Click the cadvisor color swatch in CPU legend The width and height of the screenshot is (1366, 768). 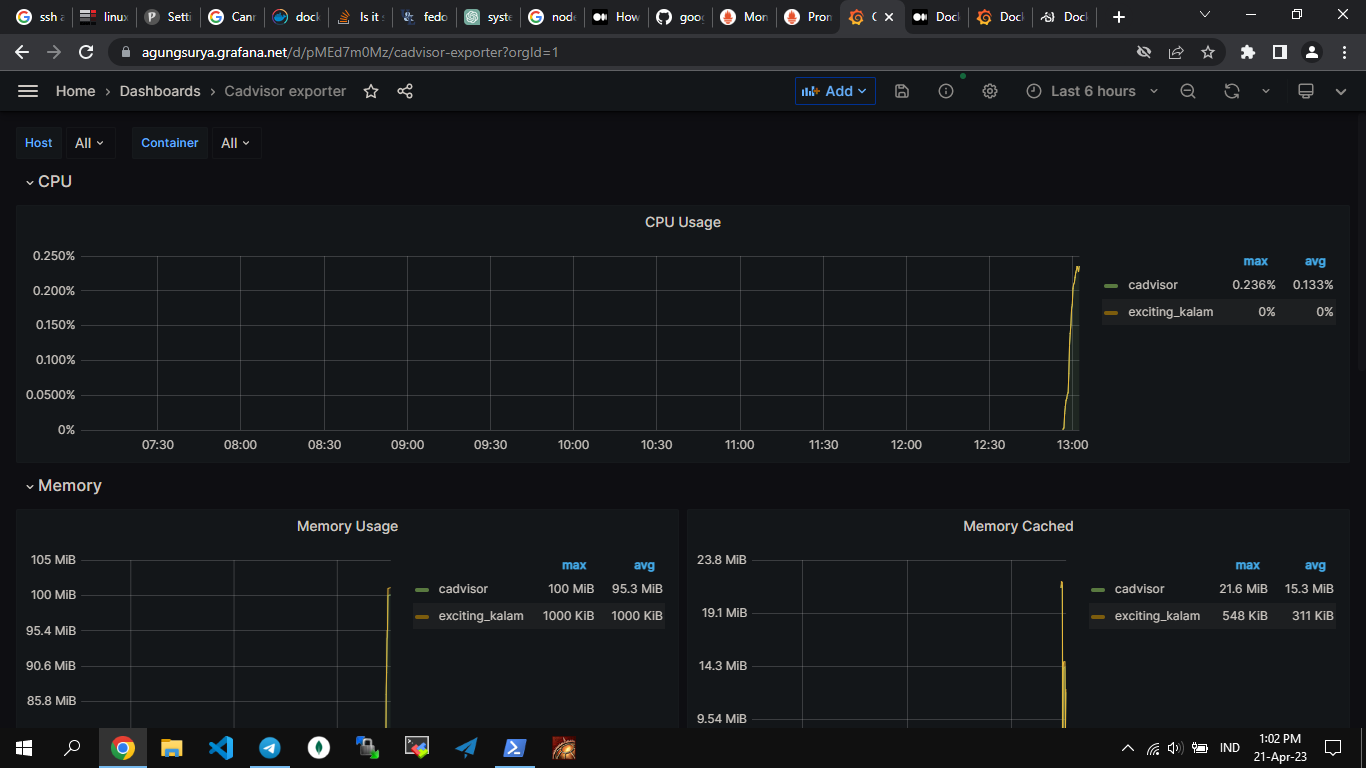point(1110,286)
